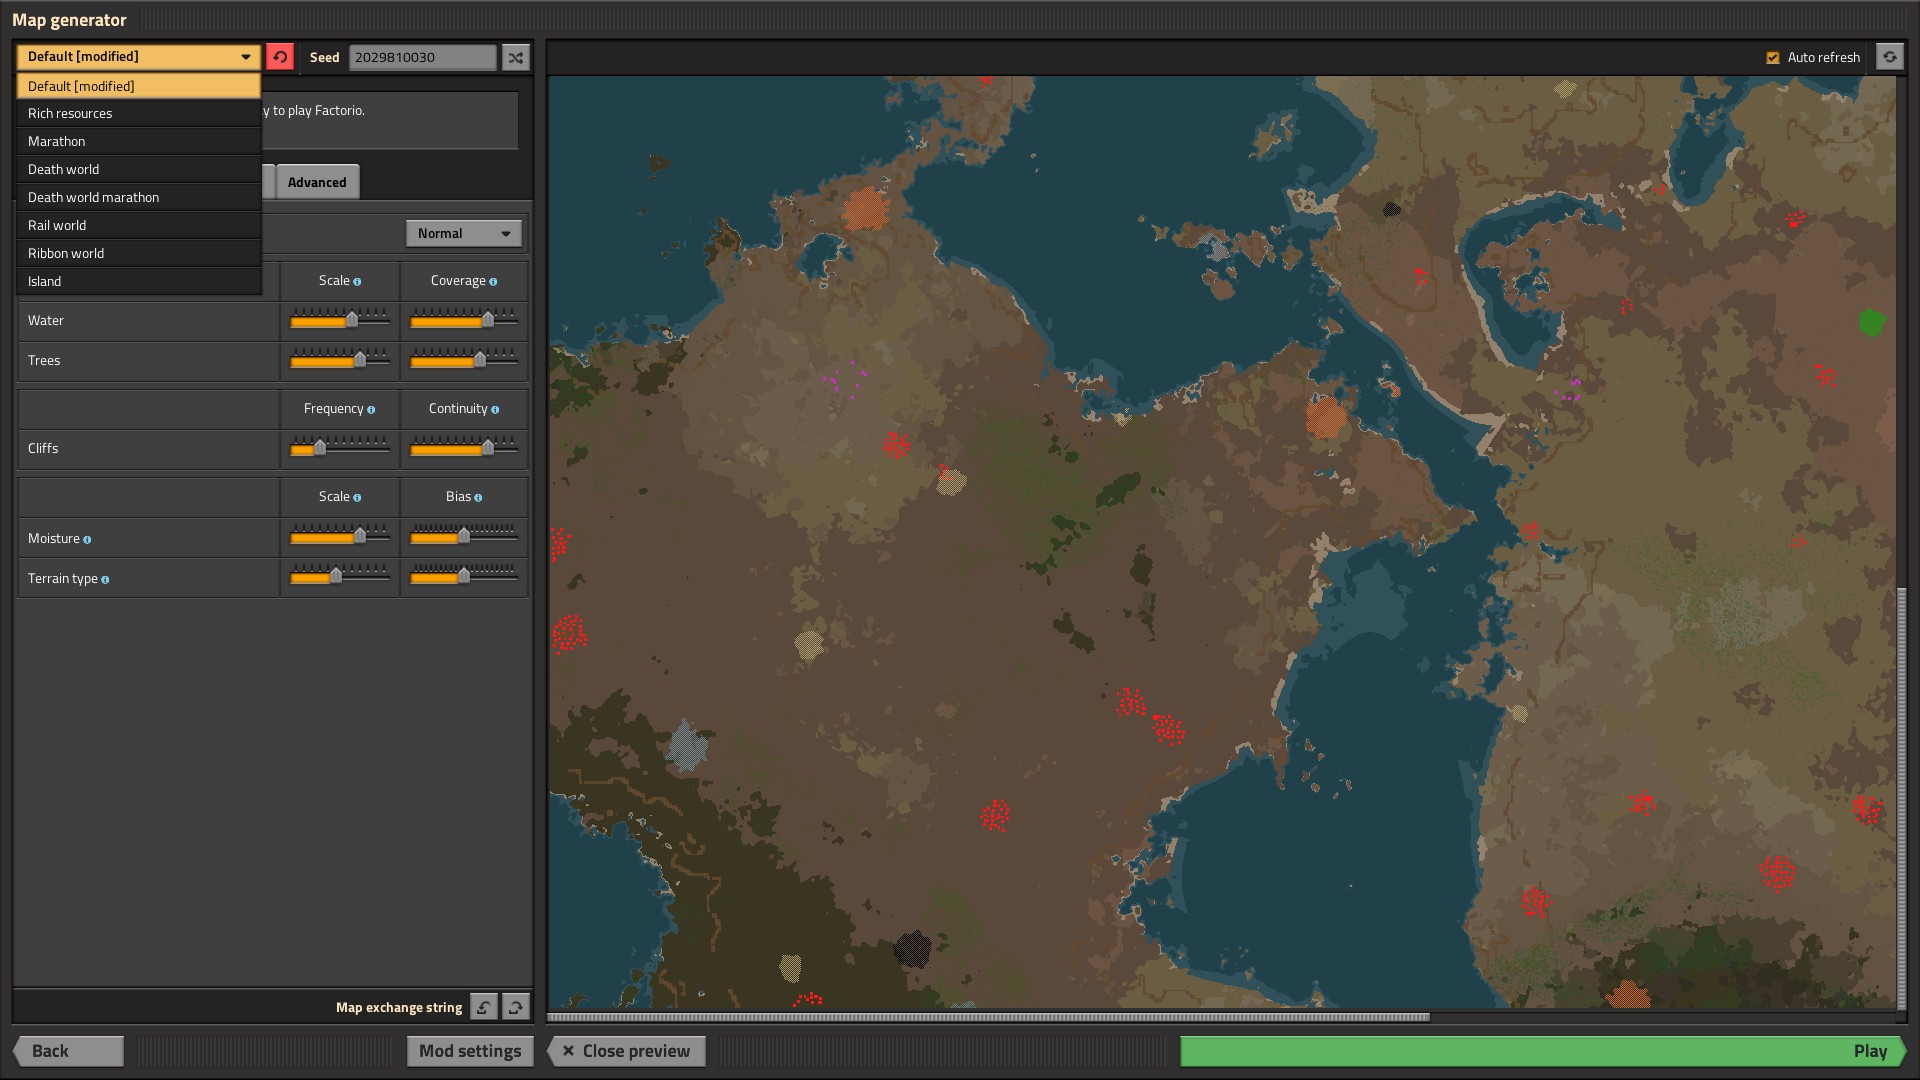The height and width of the screenshot is (1080, 1920).
Task: Import a map exchange string via left icon
Action: point(484,1007)
